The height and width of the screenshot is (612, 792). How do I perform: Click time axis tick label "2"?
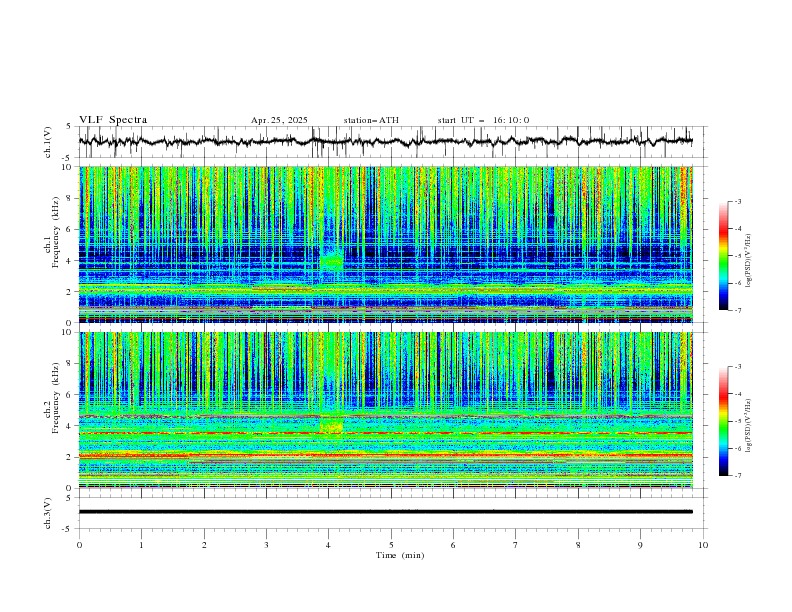tap(204, 545)
